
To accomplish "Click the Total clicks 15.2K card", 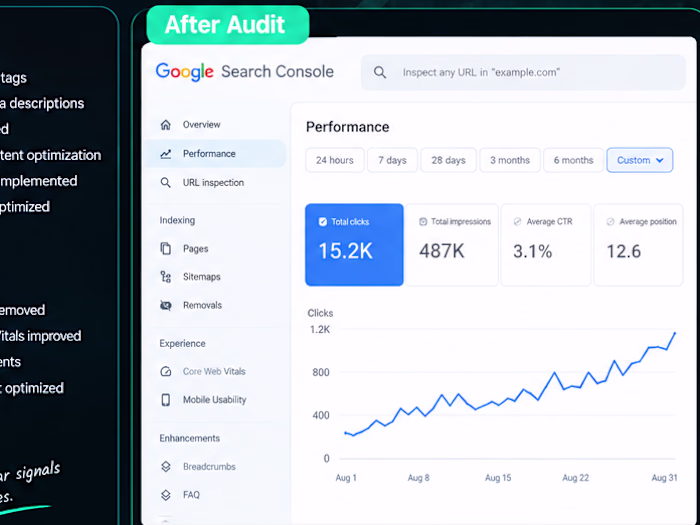I will (x=354, y=245).
